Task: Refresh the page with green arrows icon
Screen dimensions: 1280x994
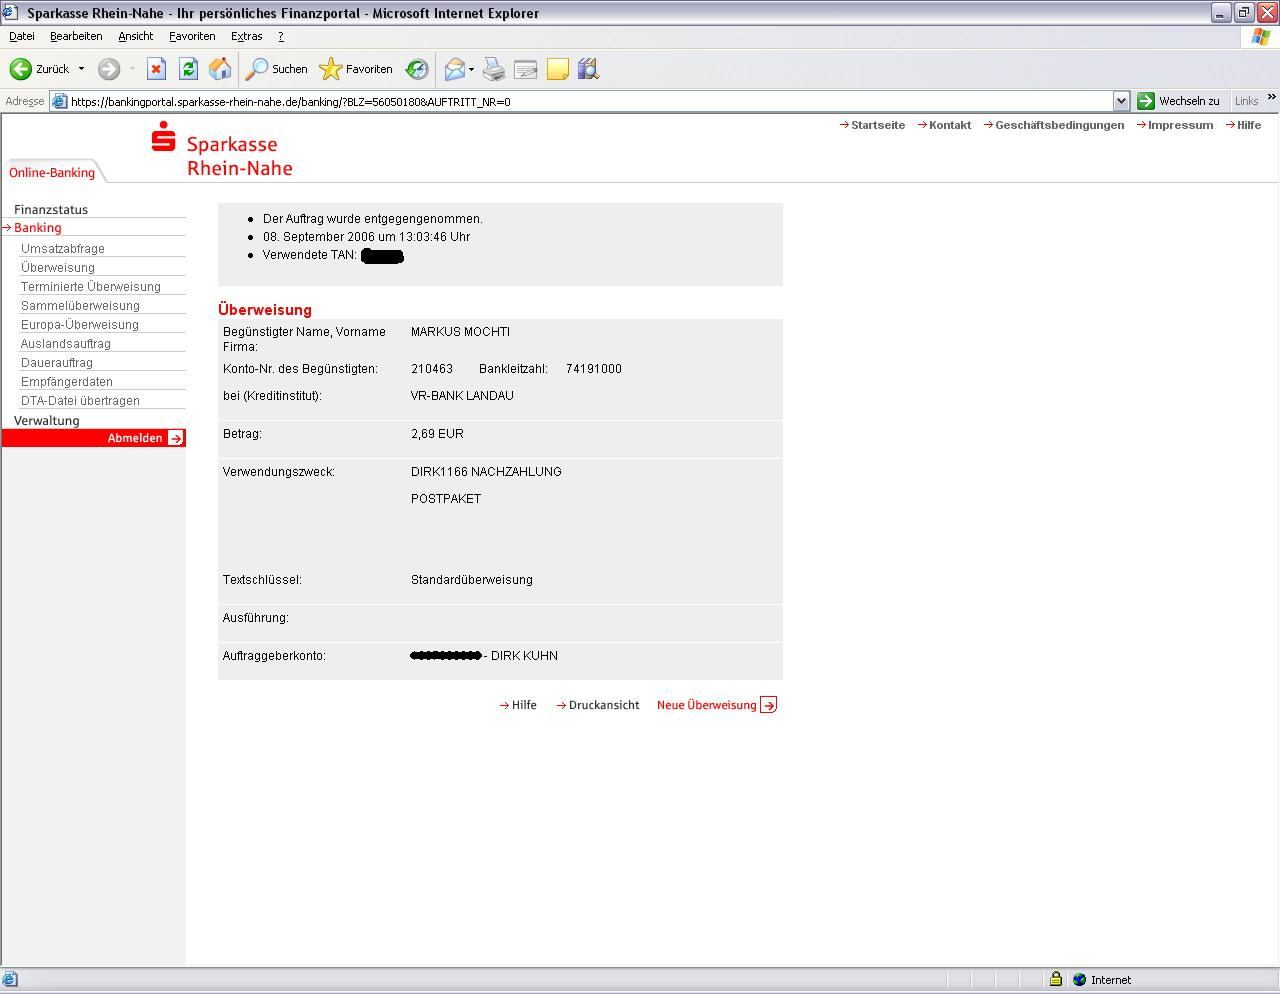Action: [x=188, y=69]
